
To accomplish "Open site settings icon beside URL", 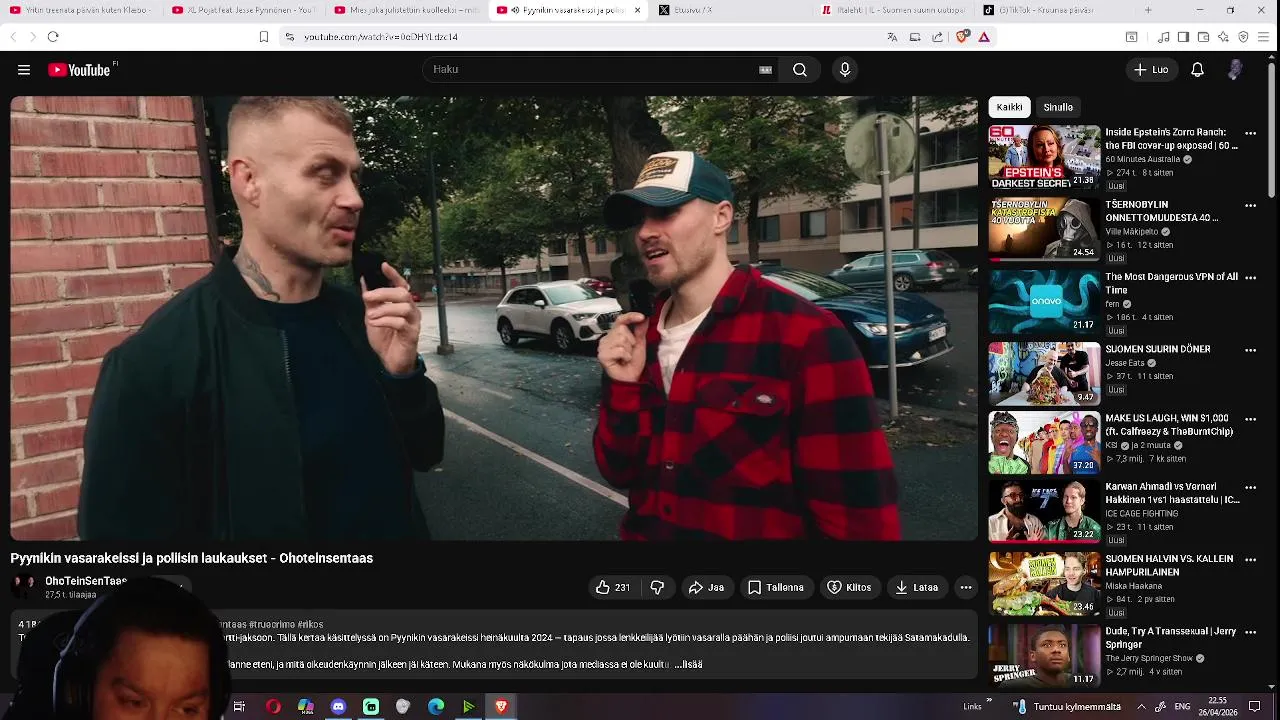I will (x=289, y=37).
